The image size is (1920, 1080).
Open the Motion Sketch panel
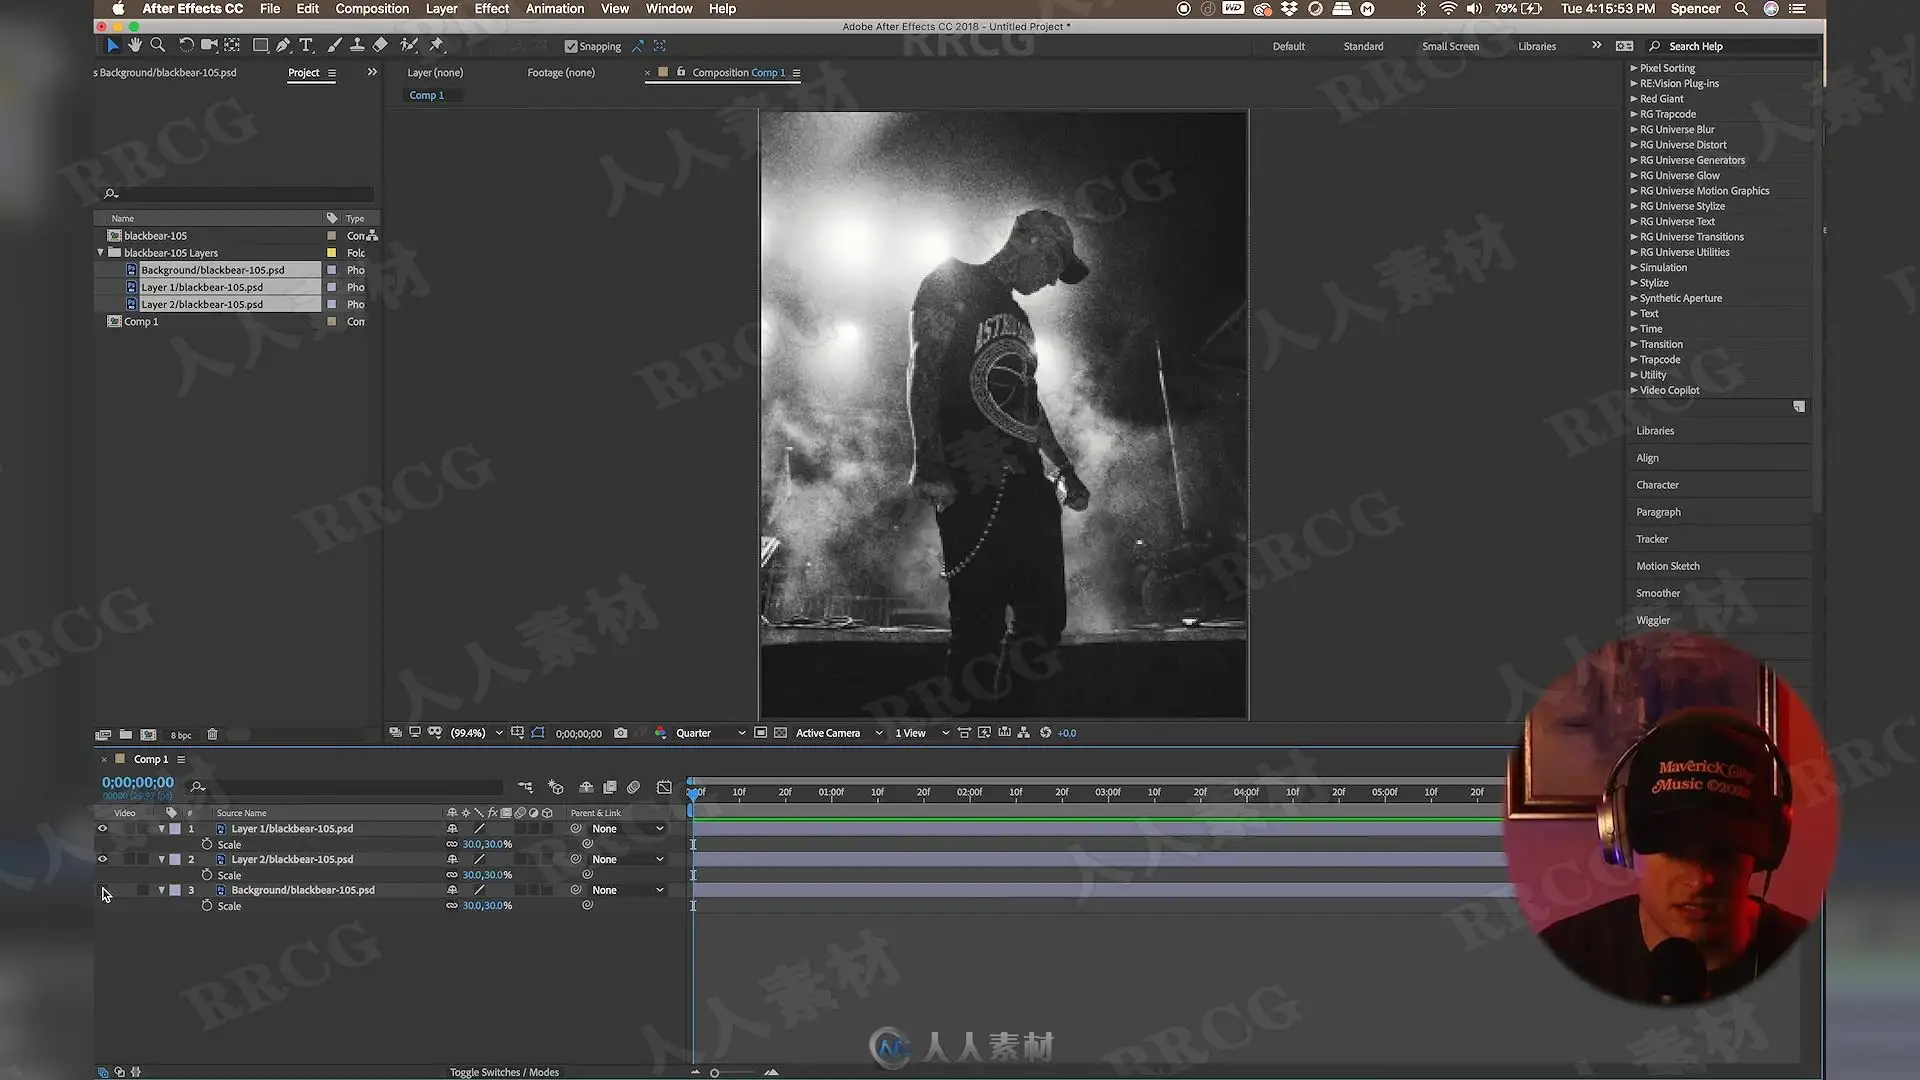(x=1667, y=567)
